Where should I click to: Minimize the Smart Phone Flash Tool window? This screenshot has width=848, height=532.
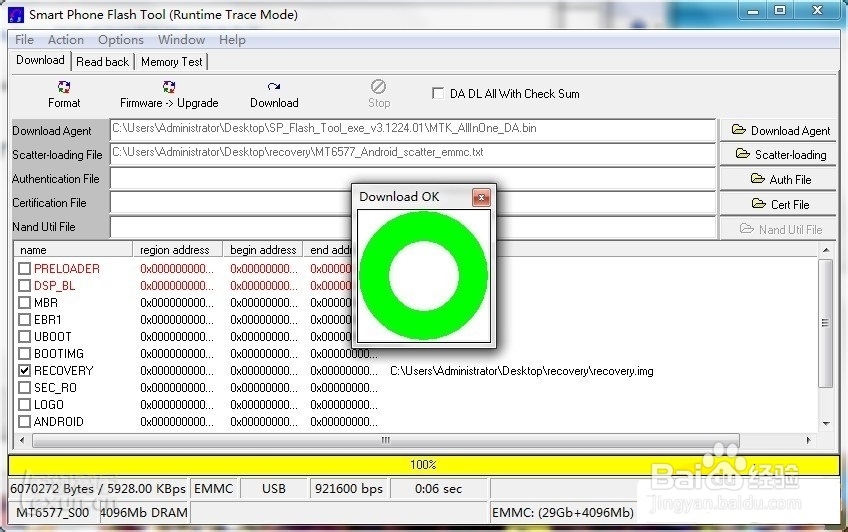[752, 10]
